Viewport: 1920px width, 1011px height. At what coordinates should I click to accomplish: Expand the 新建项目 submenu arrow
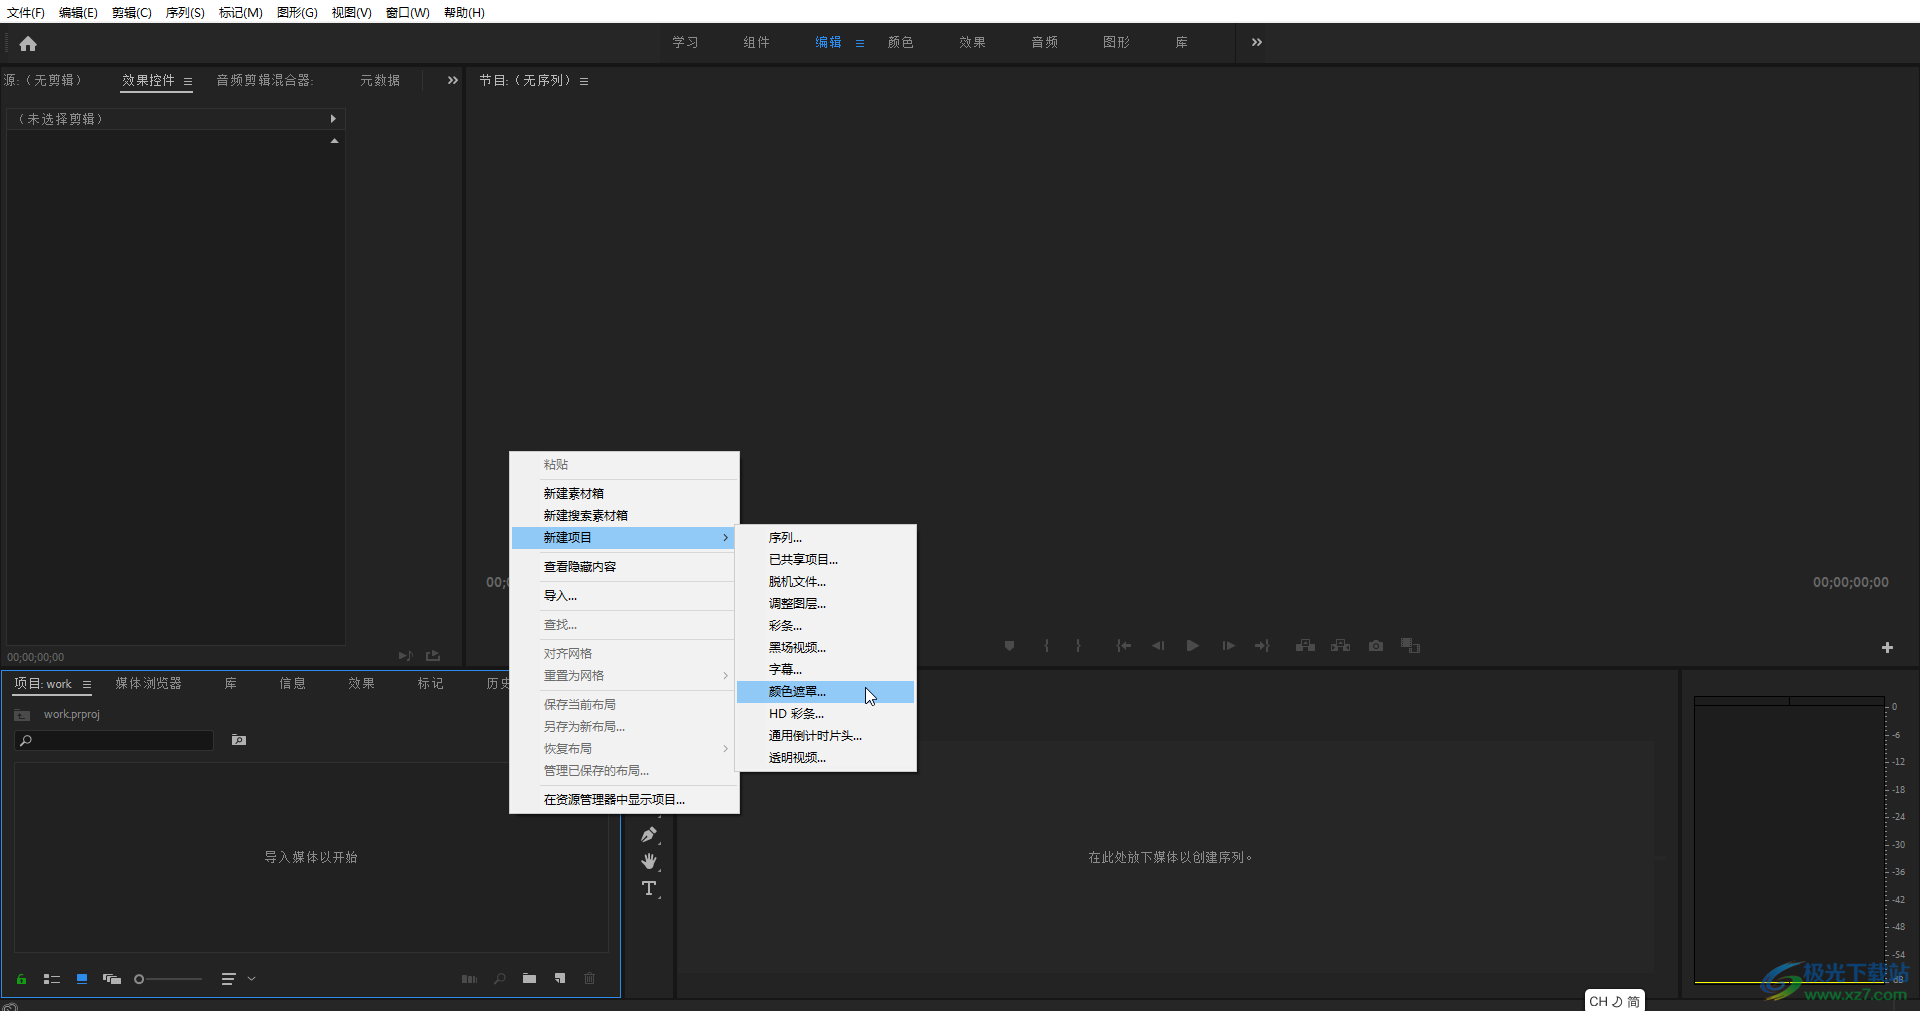pyautogui.click(x=726, y=538)
